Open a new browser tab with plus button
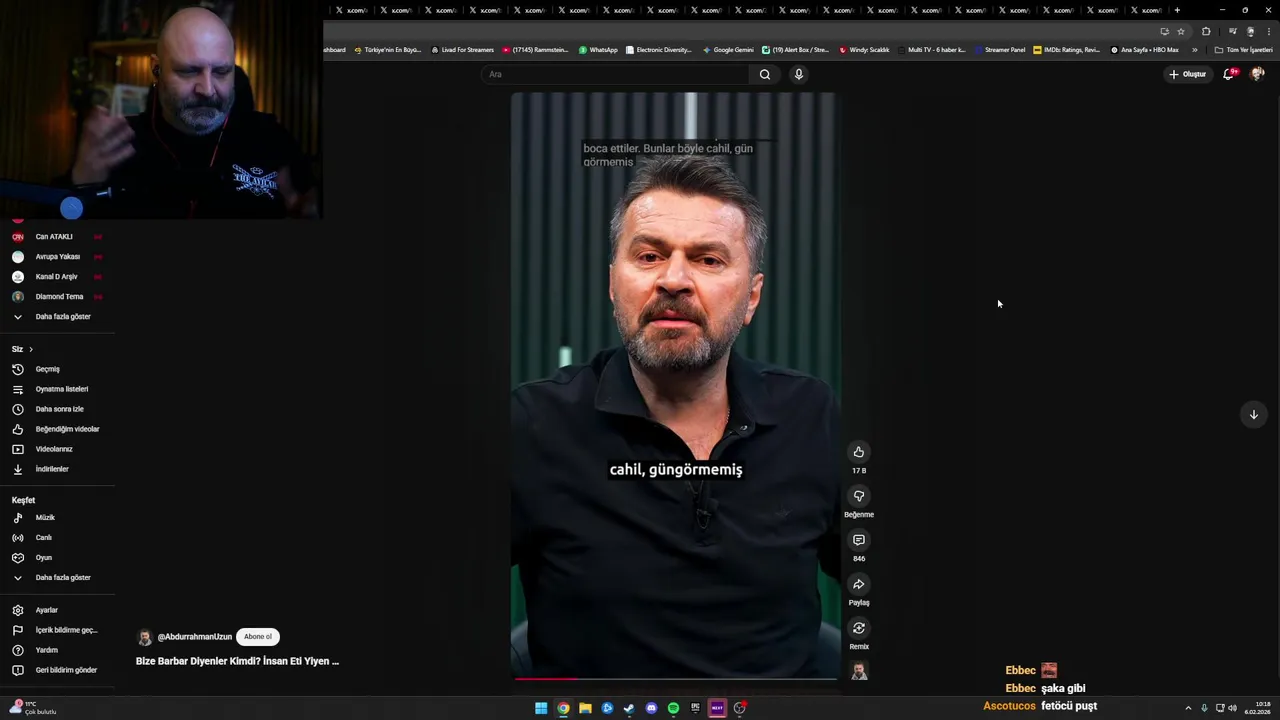This screenshot has width=1280, height=720. [1177, 10]
